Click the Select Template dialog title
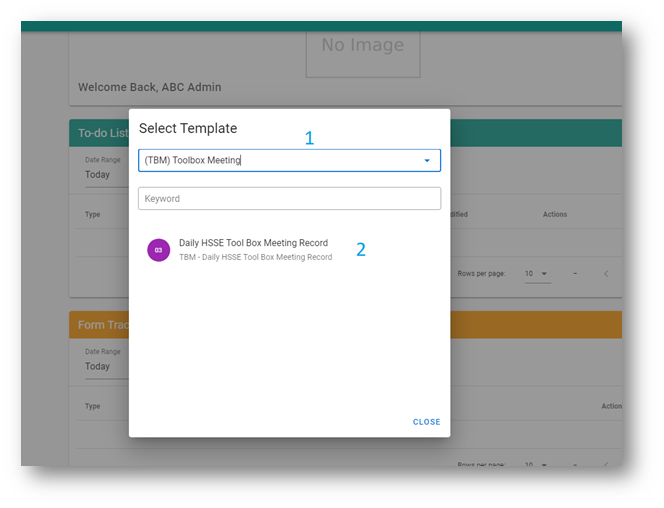The width and height of the screenshot is (664, 508). click(x=188, y=128)
